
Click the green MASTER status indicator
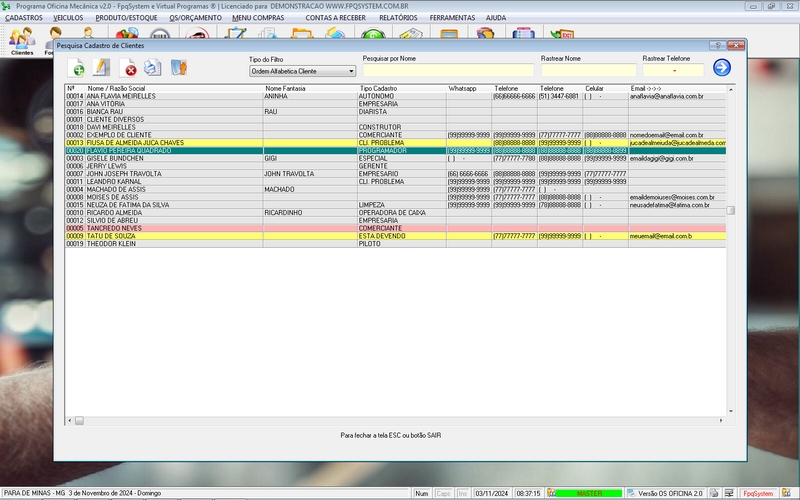pyautogui.click(x=589, y=493)
